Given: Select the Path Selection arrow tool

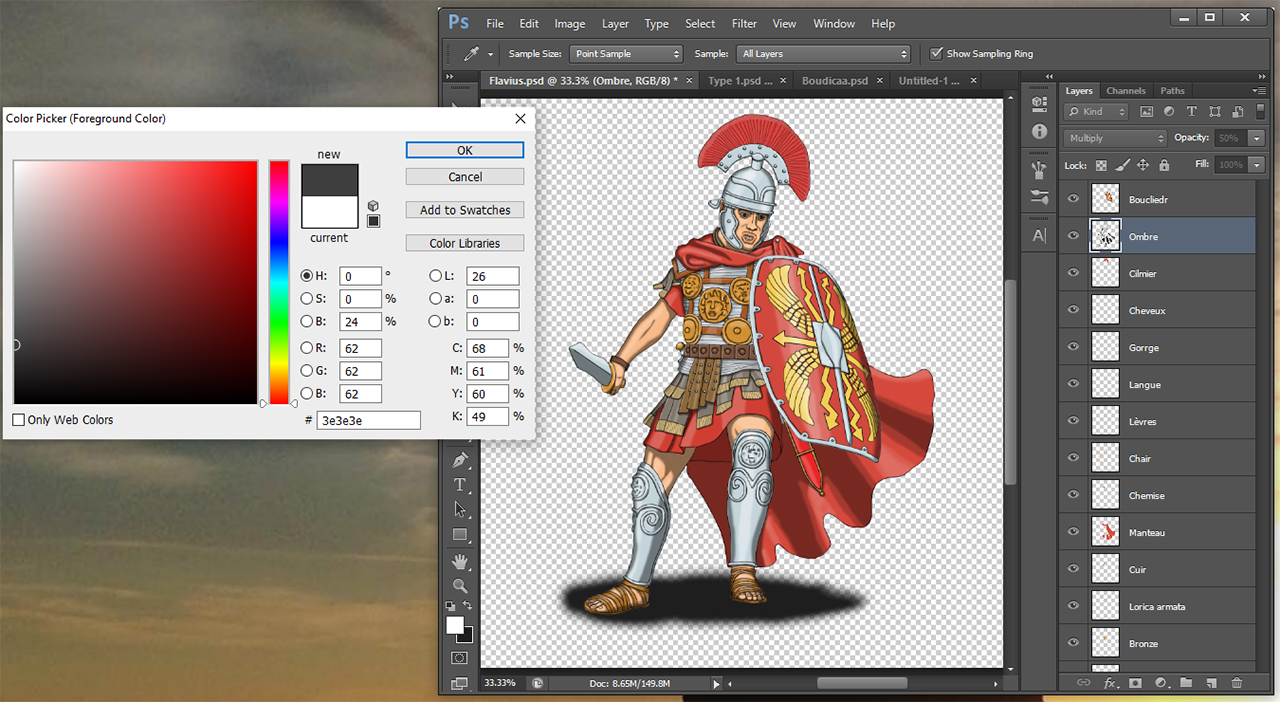Looking at the screenshot, I should tap(460, 510).
